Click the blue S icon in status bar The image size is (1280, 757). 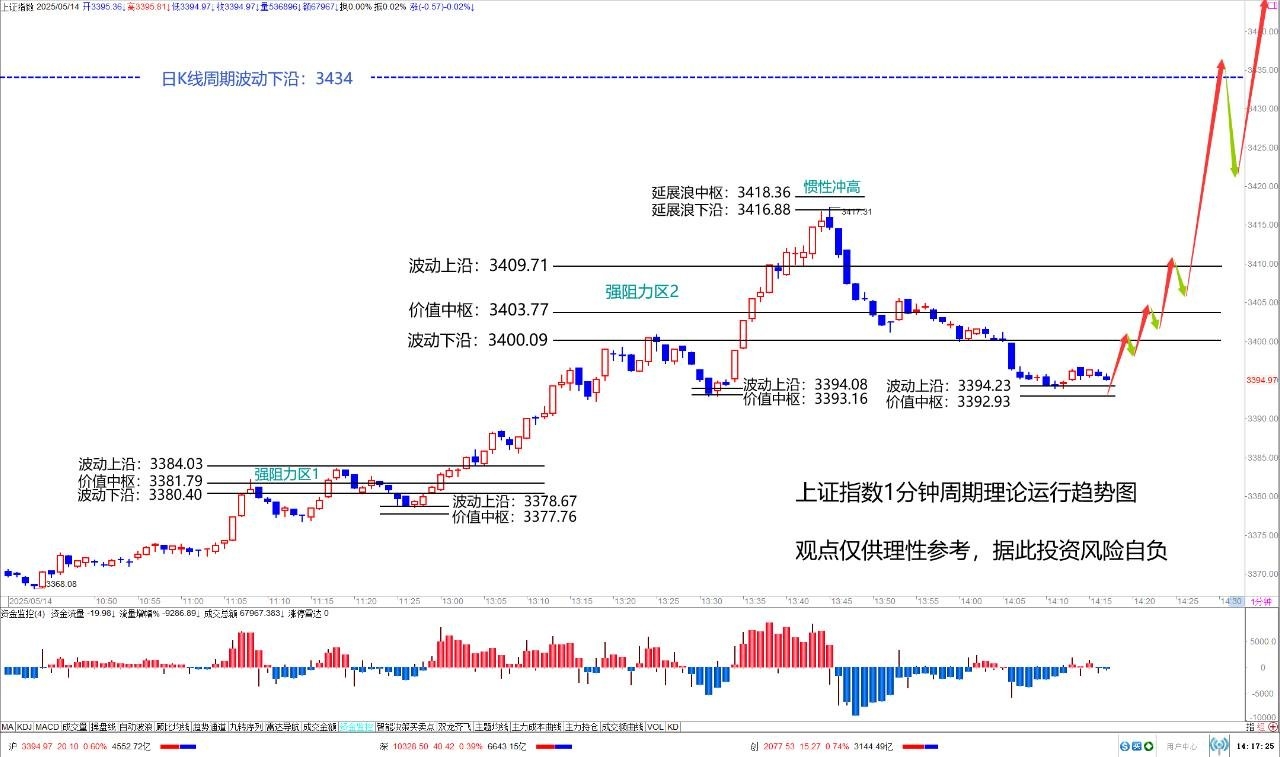(1125, 746)
